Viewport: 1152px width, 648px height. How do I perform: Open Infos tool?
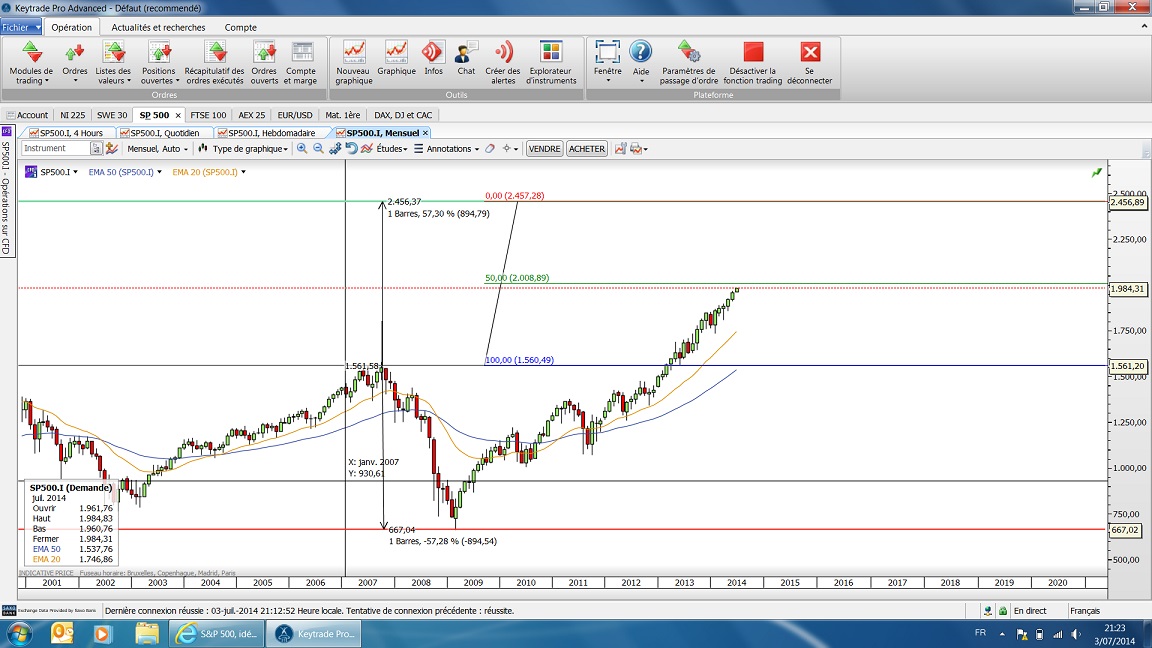pyautogui.click(x=433, y=59)
